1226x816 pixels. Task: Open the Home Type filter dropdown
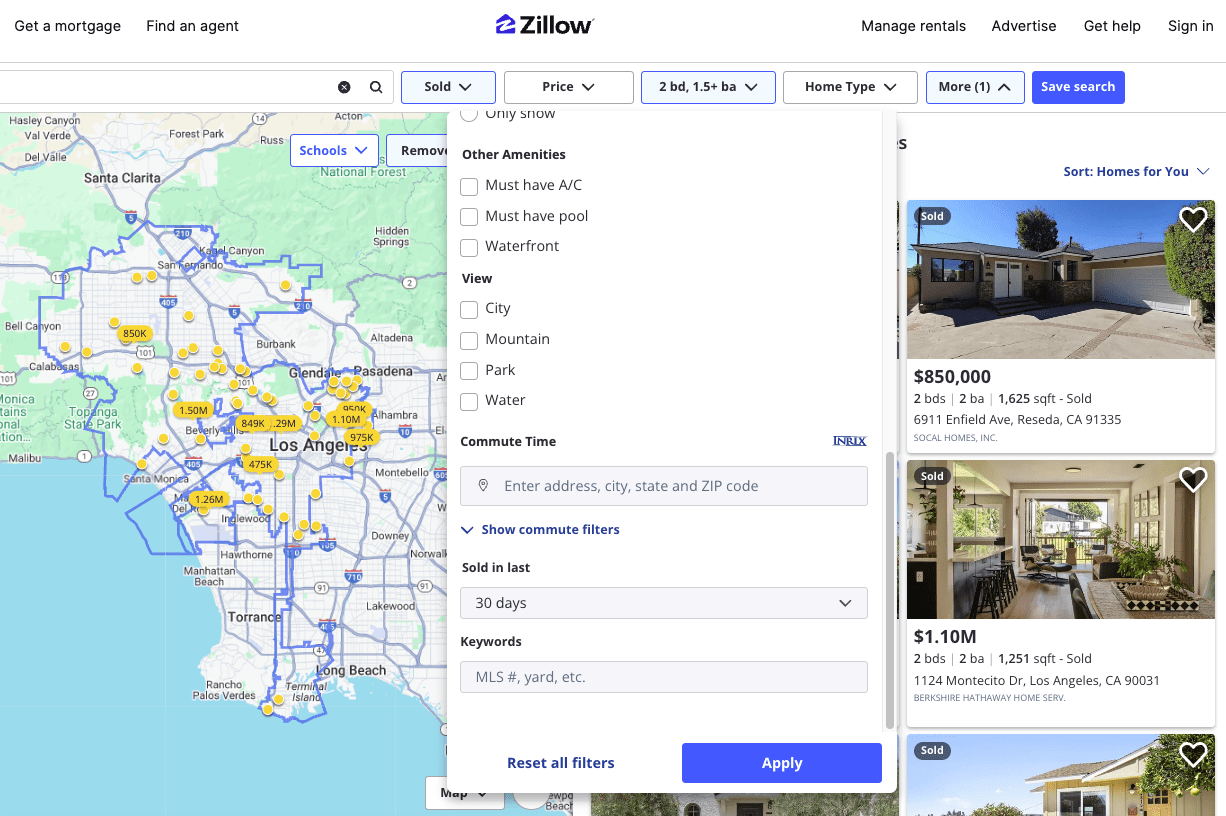[x=849, y=87]
